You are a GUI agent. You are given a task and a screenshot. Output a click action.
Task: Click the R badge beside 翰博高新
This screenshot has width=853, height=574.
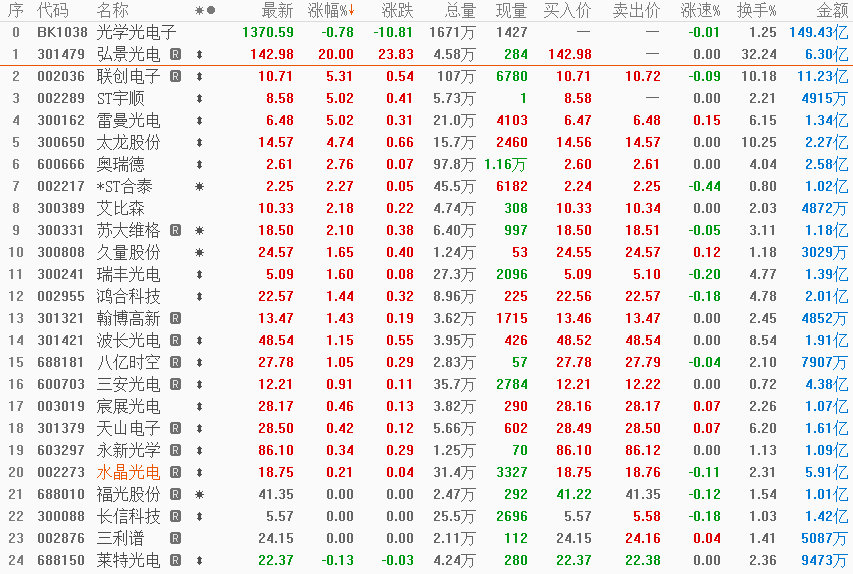pos(175,318)
